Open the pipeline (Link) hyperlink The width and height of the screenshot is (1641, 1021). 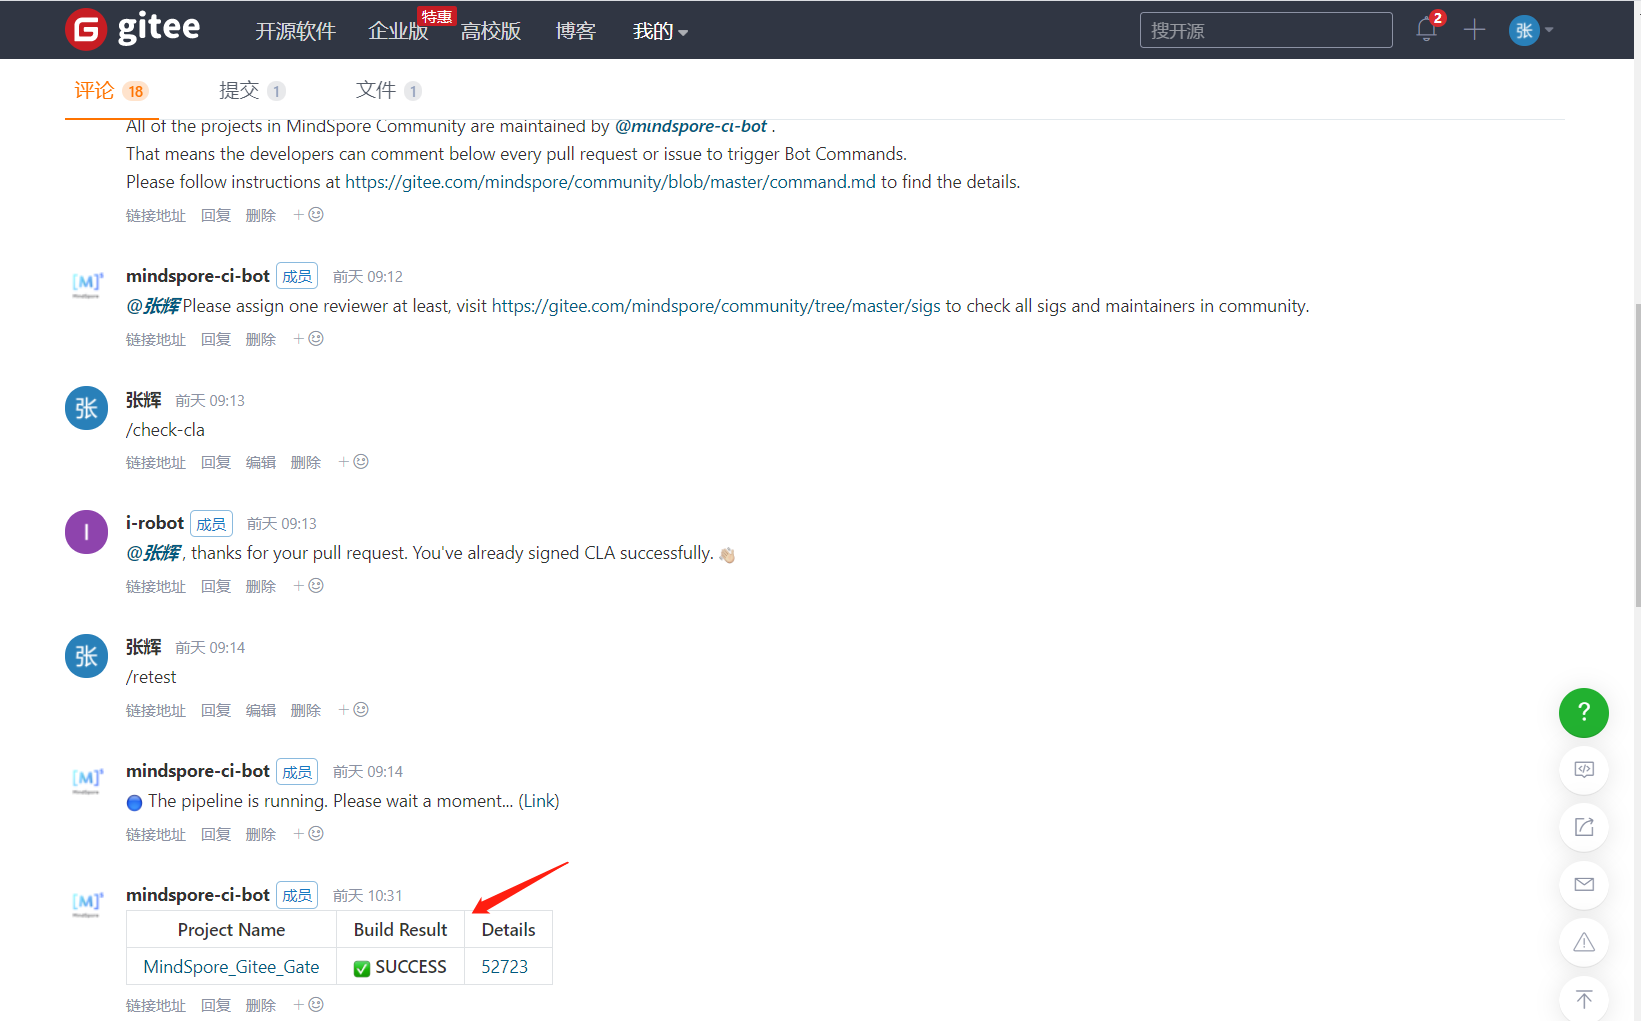pos(539,801)
